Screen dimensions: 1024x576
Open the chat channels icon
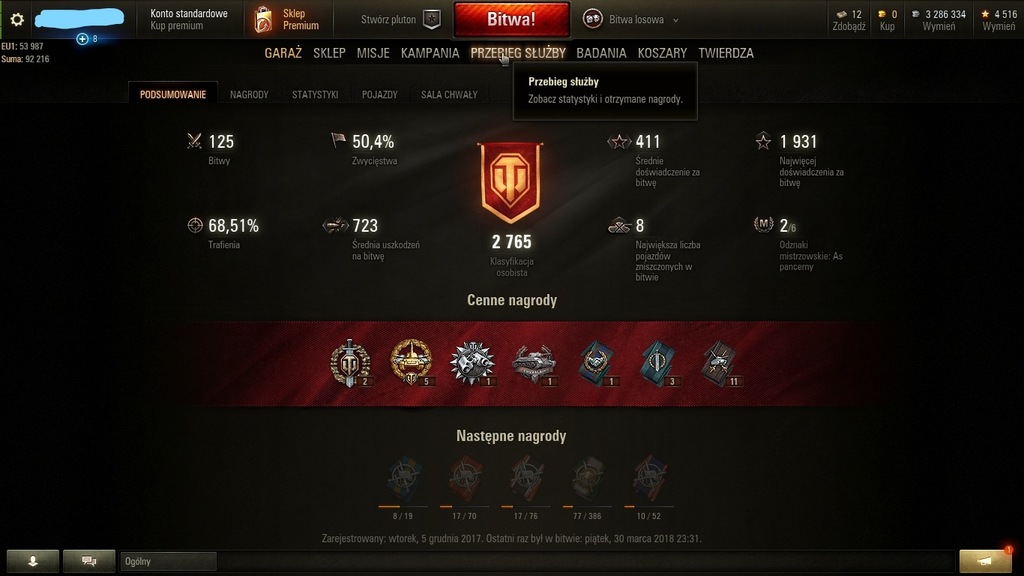pos(89,561)
